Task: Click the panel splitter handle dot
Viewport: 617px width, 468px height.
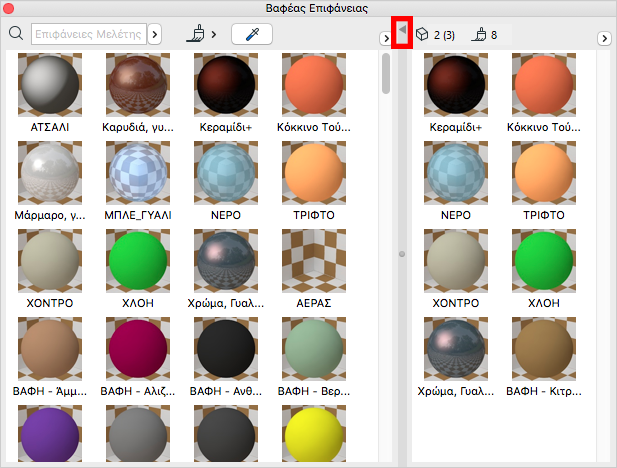Action: click(402, 254)
